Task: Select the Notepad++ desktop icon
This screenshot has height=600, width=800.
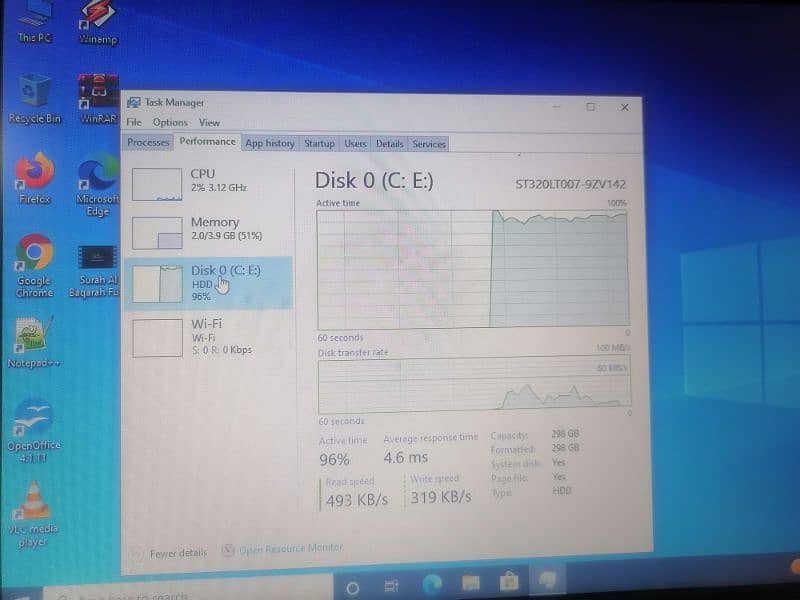Action: pos(34,336)
